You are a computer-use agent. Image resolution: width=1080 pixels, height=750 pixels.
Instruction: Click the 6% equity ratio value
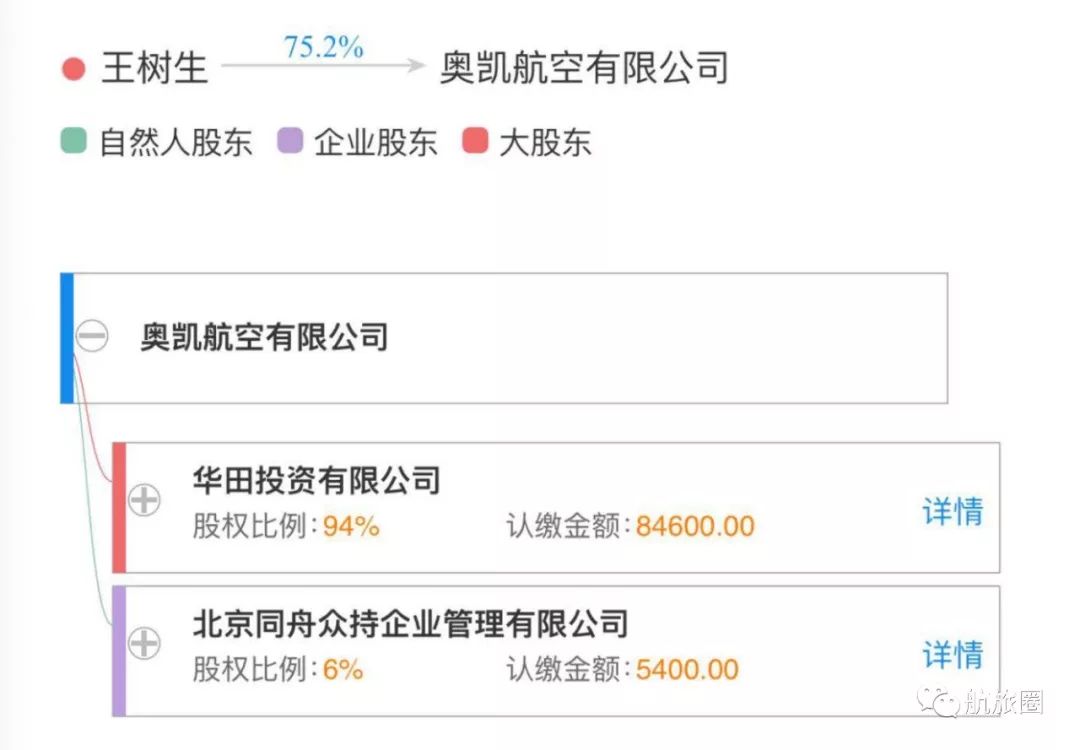click(x=342, y=669)
